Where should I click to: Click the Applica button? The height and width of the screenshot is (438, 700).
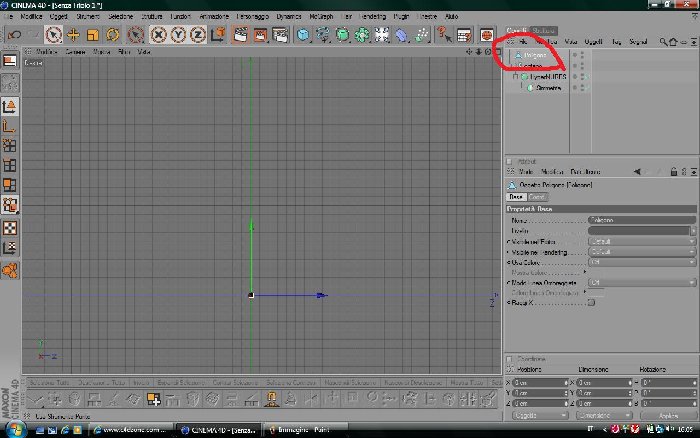click(x=668, y=416)
